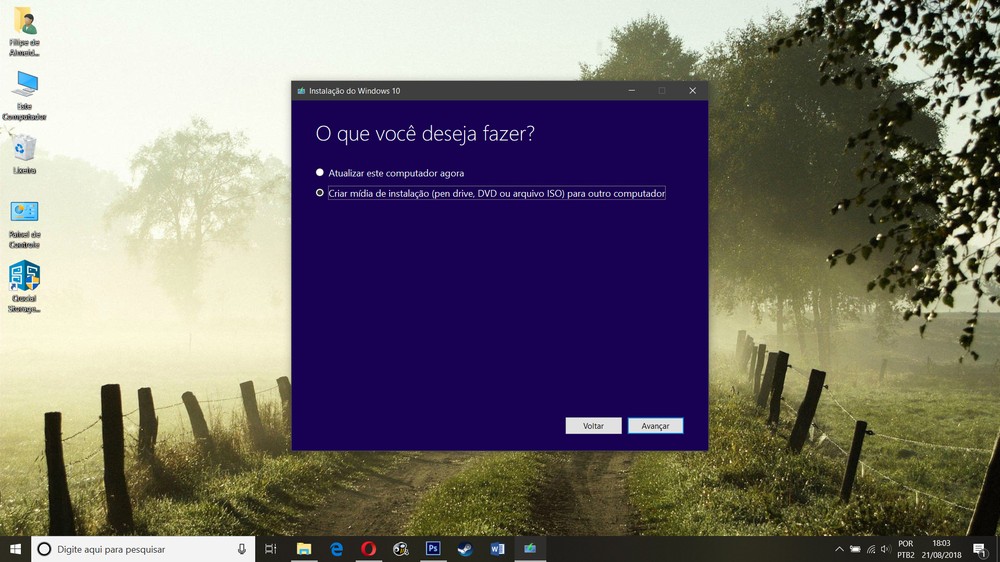This screenshot has height=562, width=1000.
Task: Select the Este Computador desktop icon
Action: [x=25, y=96]
